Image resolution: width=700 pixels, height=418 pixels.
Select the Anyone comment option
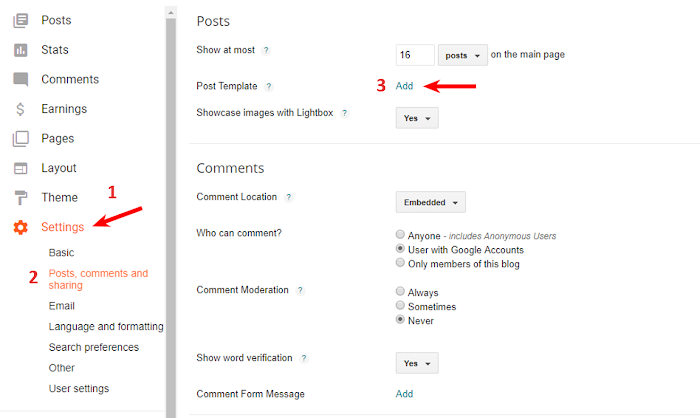(401, 236)
